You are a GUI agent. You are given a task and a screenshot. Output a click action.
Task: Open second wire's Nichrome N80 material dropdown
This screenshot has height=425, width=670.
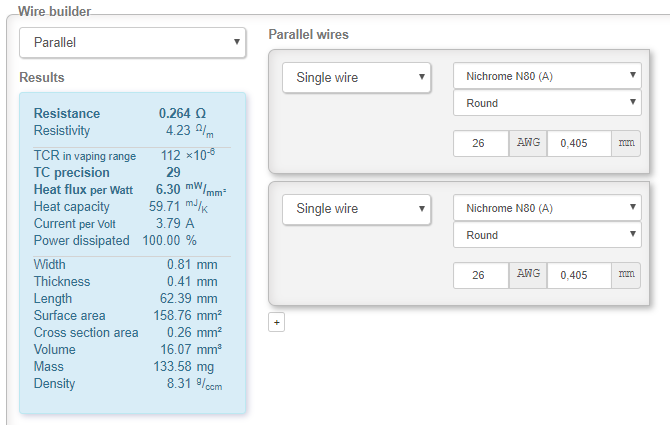547,208
